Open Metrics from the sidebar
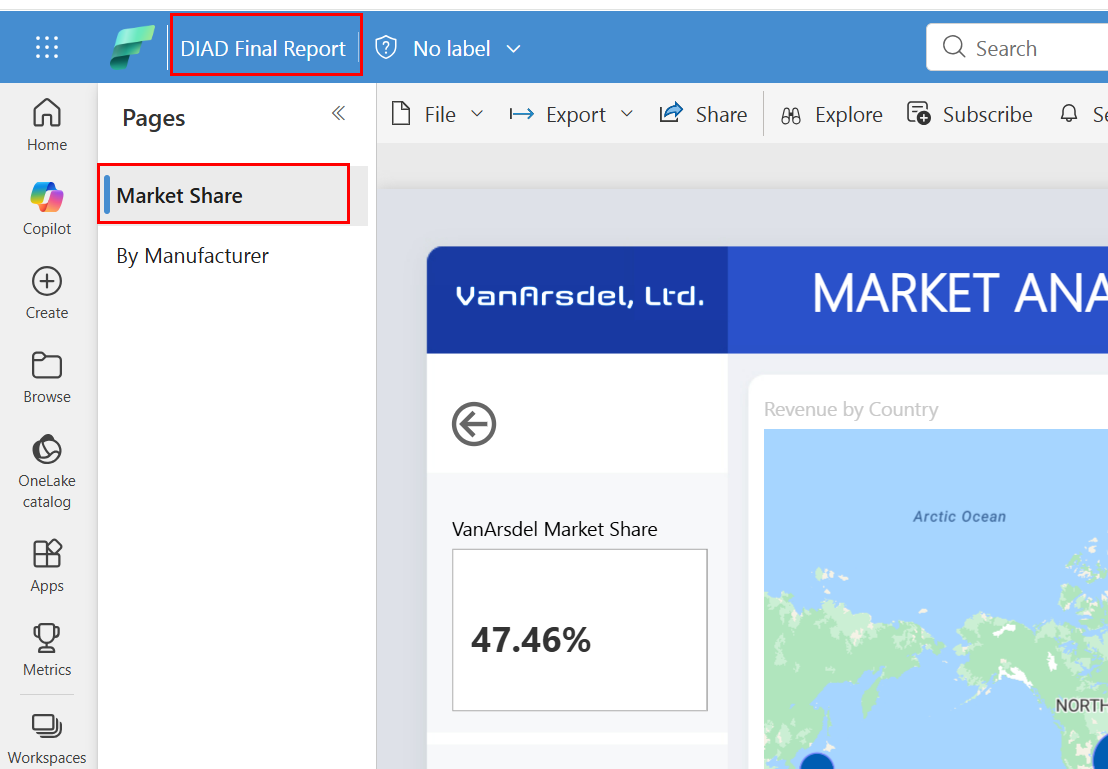This screenshot has width=1108, height=769. click(47, 650)
